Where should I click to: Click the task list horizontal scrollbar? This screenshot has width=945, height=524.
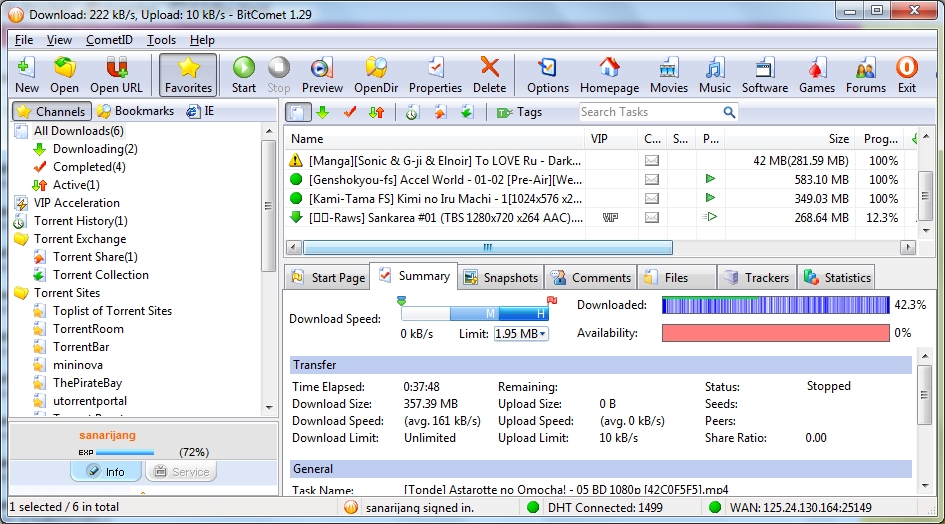(x=488, y=247)
